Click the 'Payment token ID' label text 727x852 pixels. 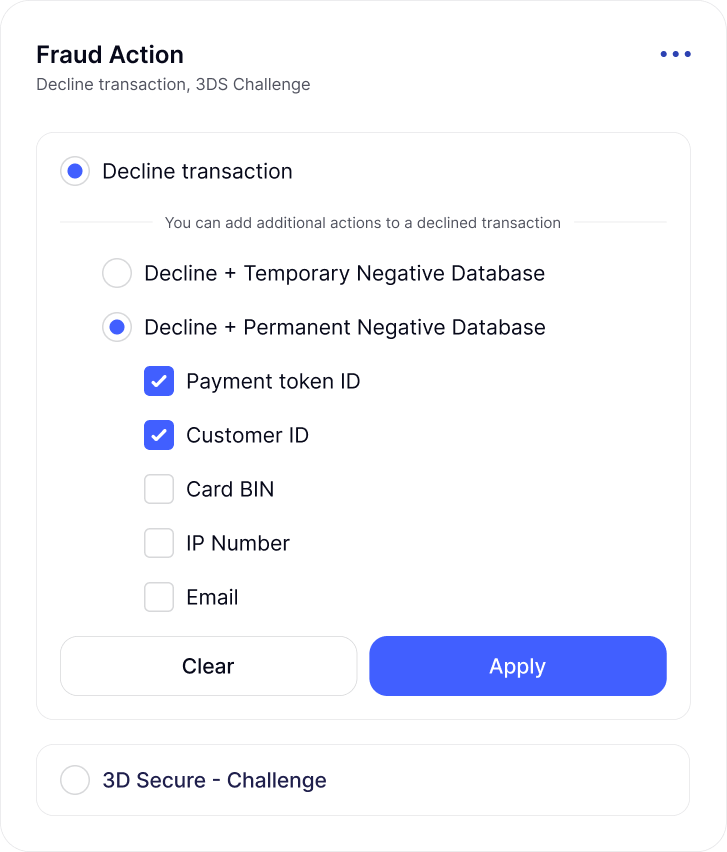click(x=273, y=381)
